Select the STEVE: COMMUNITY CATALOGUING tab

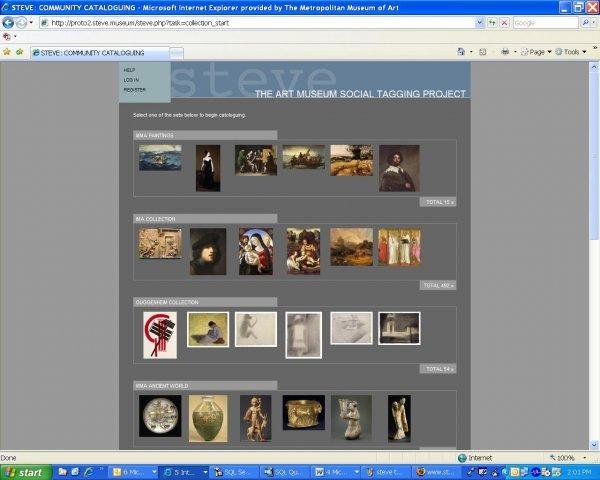tap(99, 53)
